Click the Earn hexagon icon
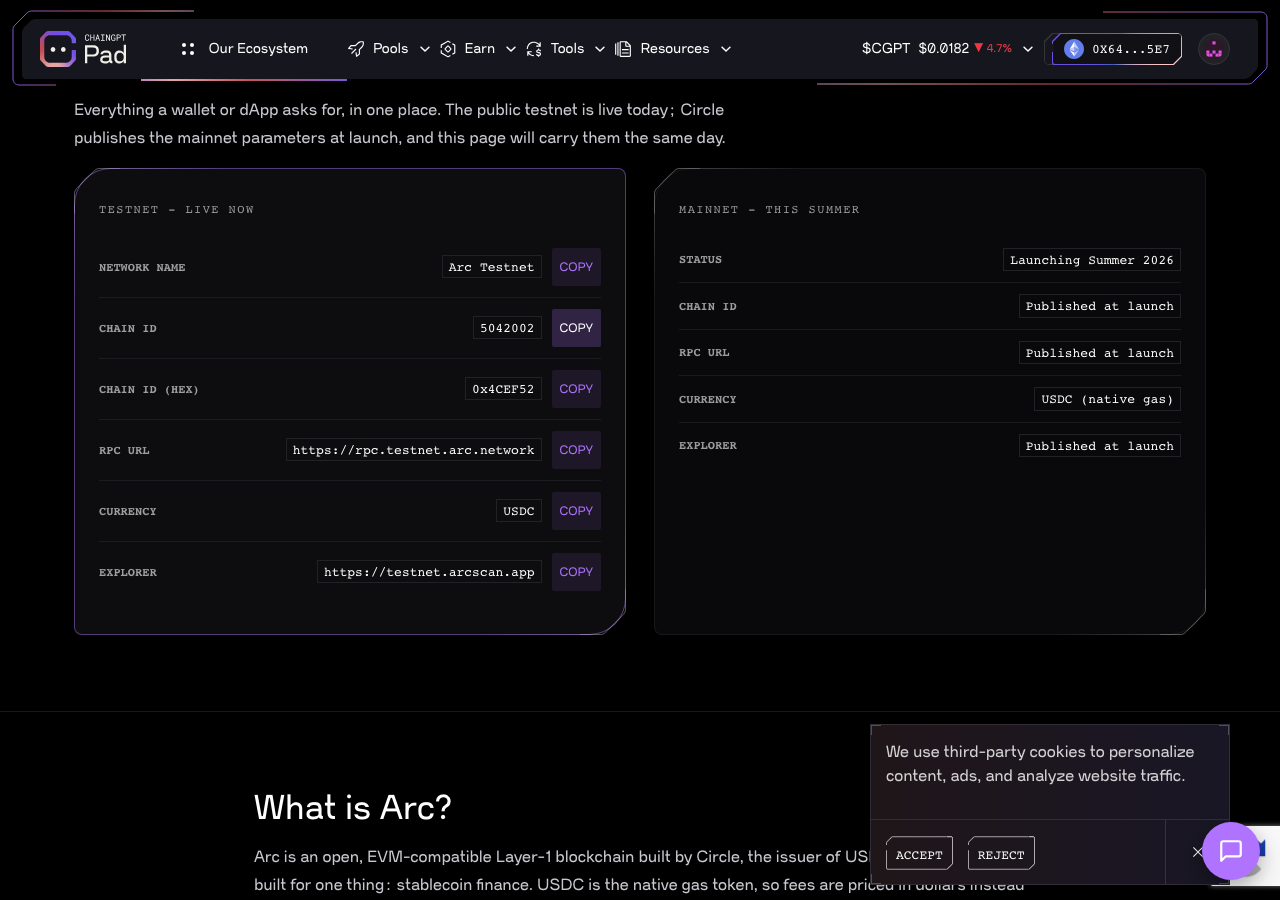 coord(448,49)
